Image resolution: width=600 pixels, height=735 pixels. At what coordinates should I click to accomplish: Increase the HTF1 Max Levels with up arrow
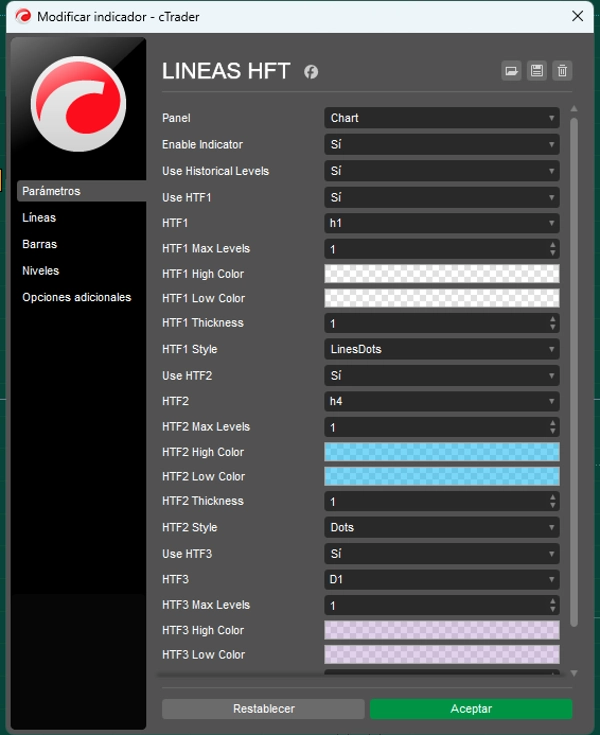(x=553, y=245)
